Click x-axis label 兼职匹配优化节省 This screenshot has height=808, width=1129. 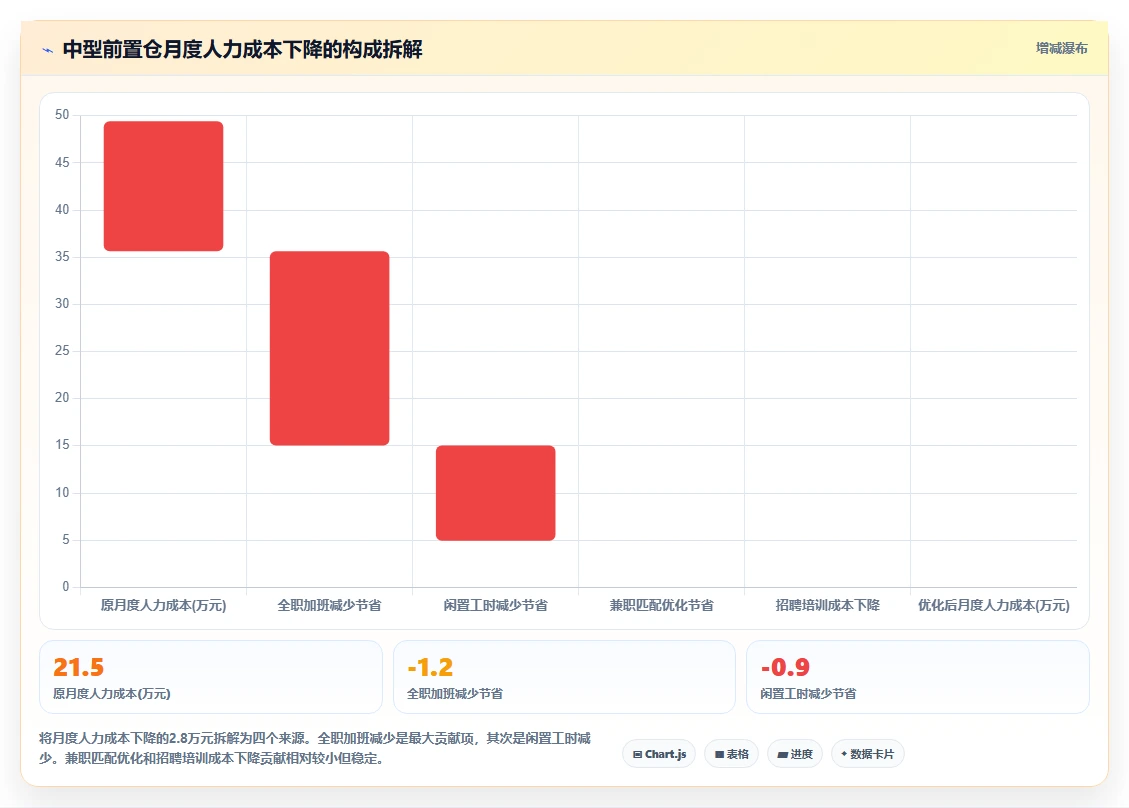click(662, 606)
